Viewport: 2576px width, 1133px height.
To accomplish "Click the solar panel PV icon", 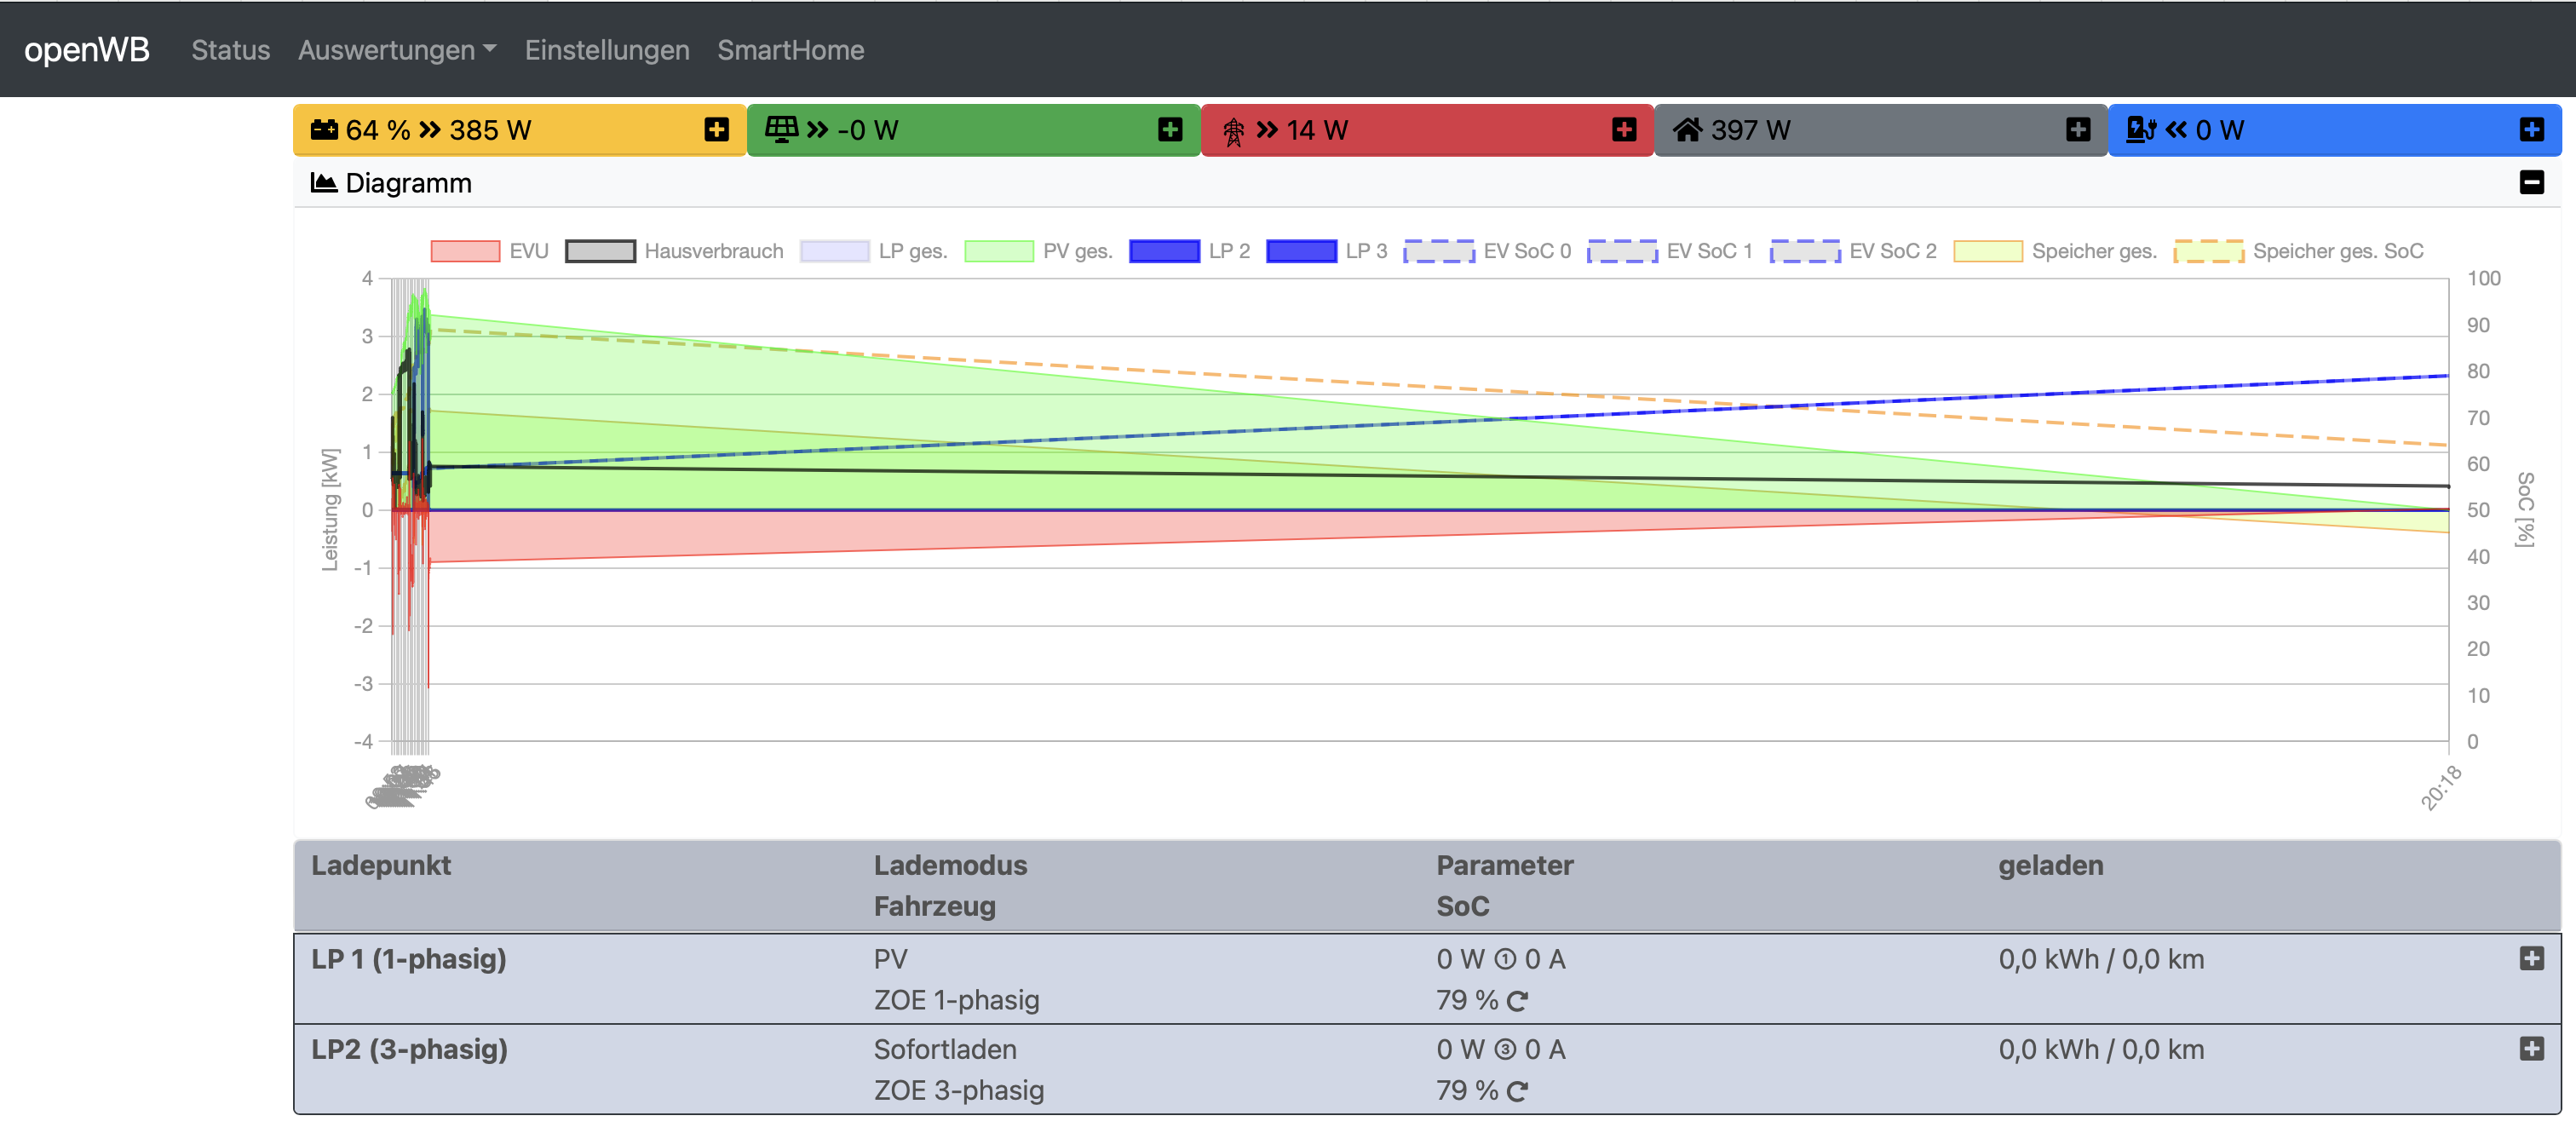I will (x=781, y=130).
